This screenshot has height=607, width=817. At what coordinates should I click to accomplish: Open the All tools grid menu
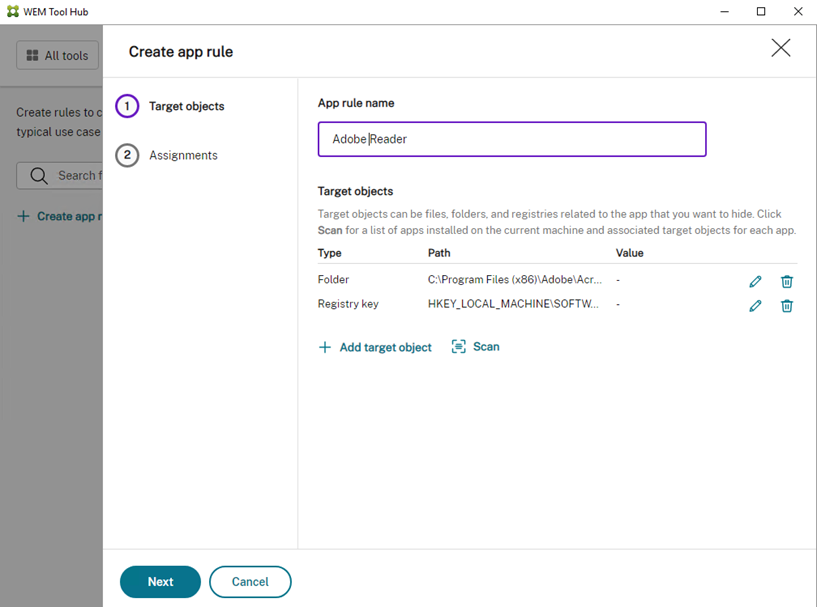58,56
